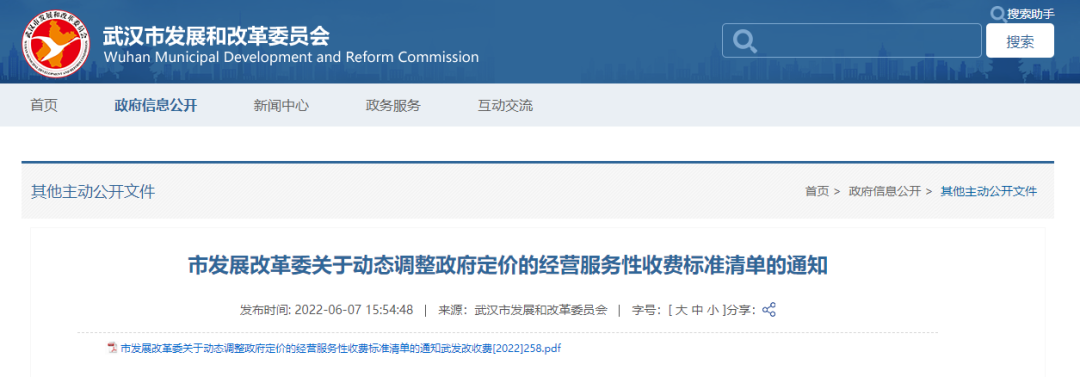This screenshot has height=377, width=1080.
Task: Click breadcrumb link 首页
Action: coord(817,192)
